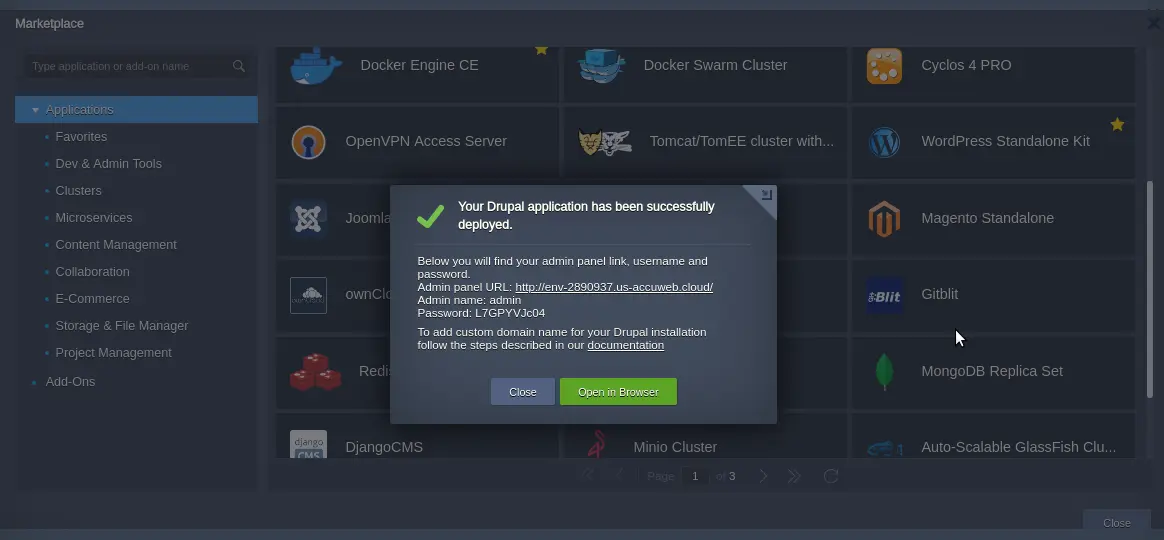Image resolution: width=1164 pixels, height=540 pixels.
Task: Click the DjangoCMS logo icon
Action: pos(308,444)
